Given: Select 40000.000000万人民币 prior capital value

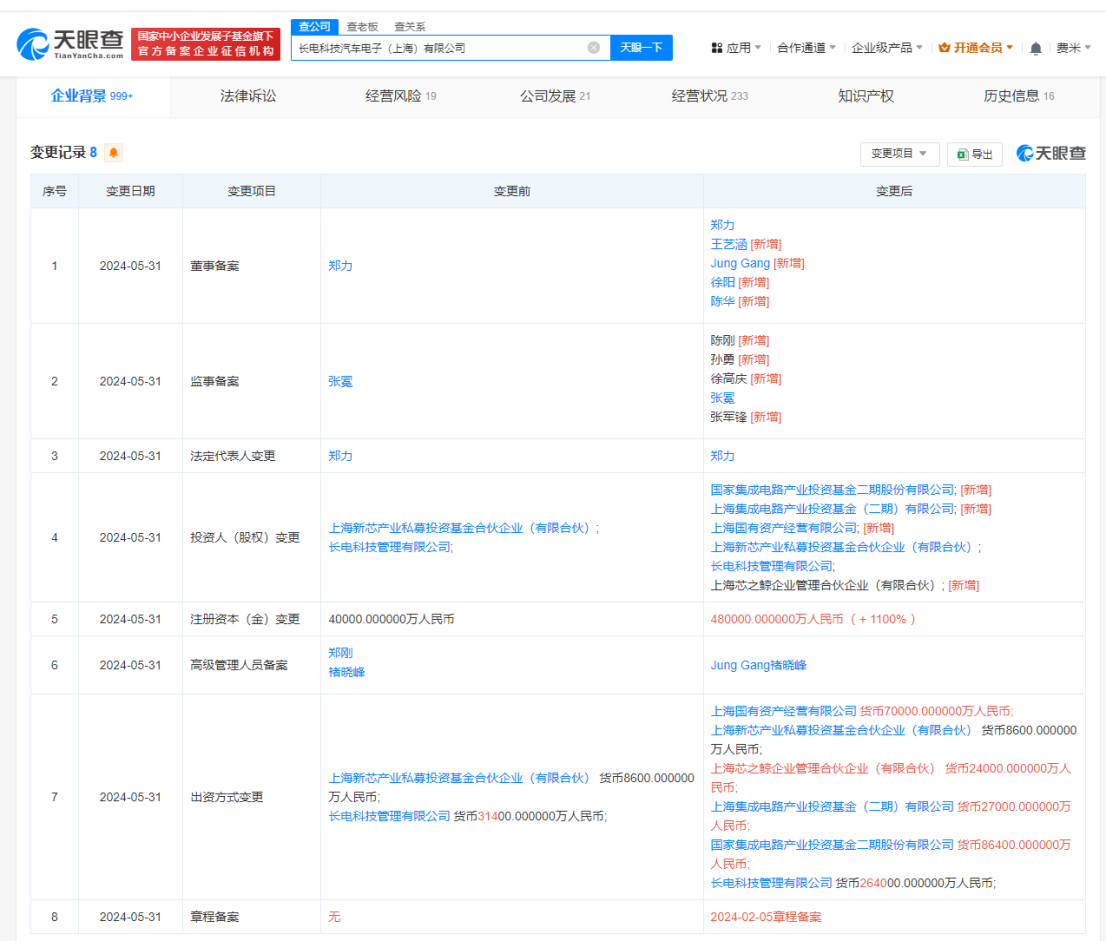Looking at the screenshot, I should (391, 619).
